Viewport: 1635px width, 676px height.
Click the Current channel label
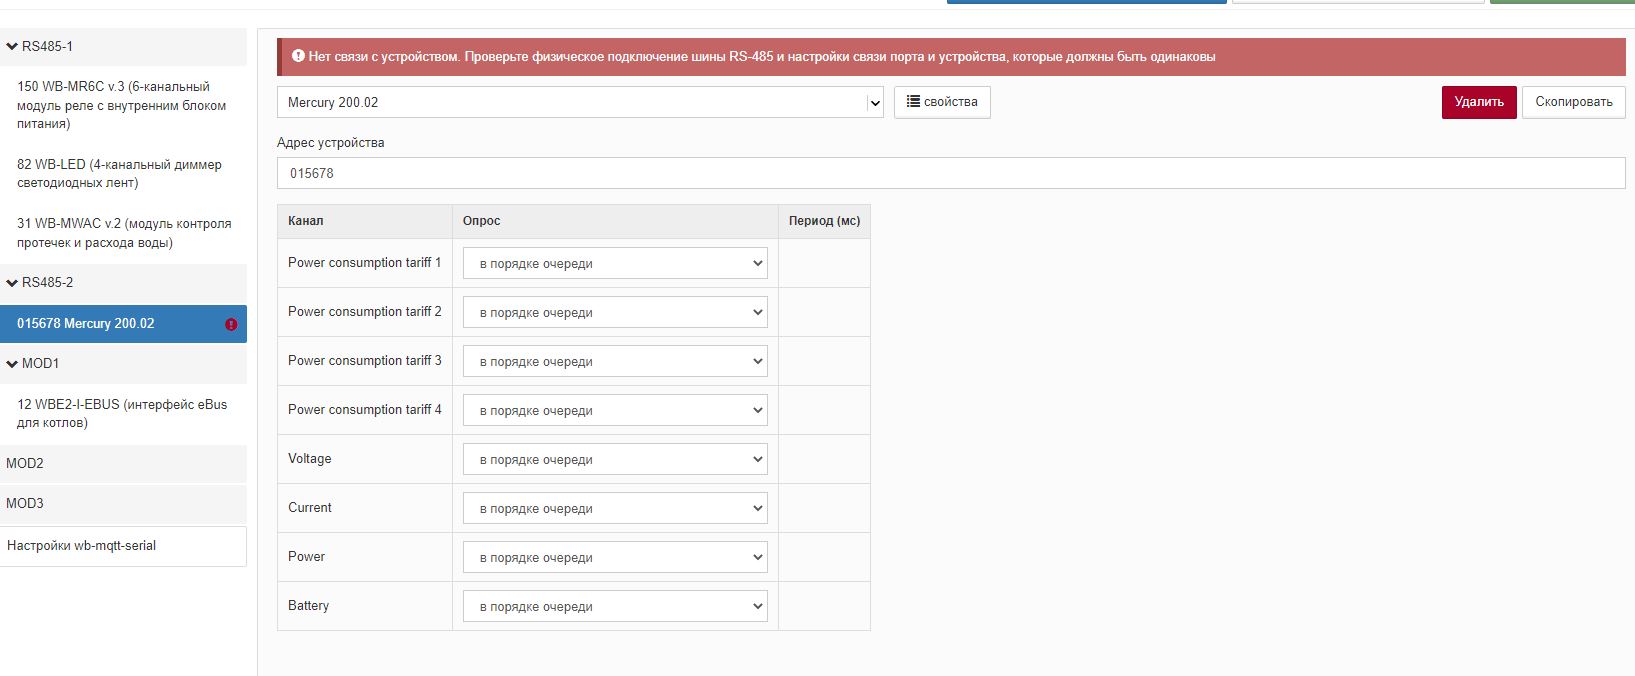tap(310, 508)
